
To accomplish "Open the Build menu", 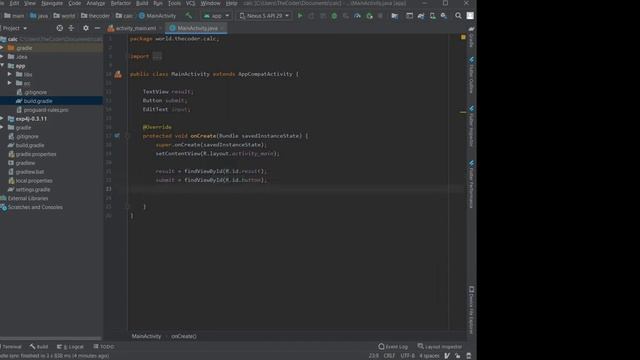I will [142, 3].
